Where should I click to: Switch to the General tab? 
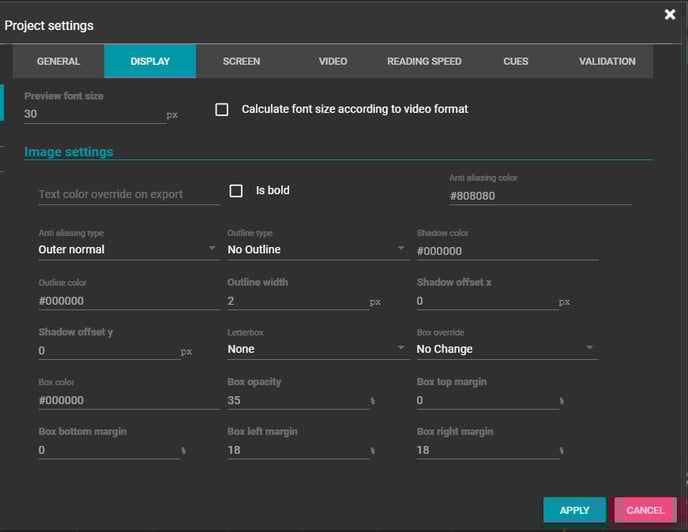(58, 61)
